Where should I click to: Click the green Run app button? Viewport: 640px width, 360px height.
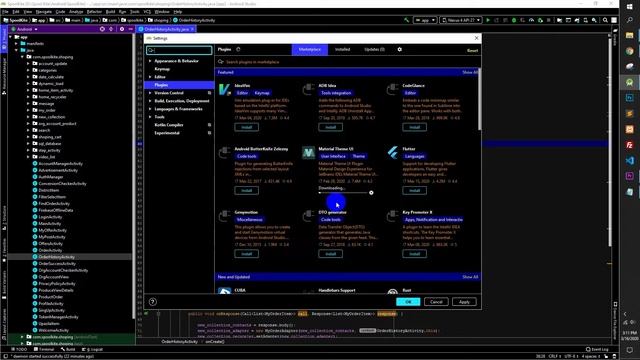coord(488,20)
